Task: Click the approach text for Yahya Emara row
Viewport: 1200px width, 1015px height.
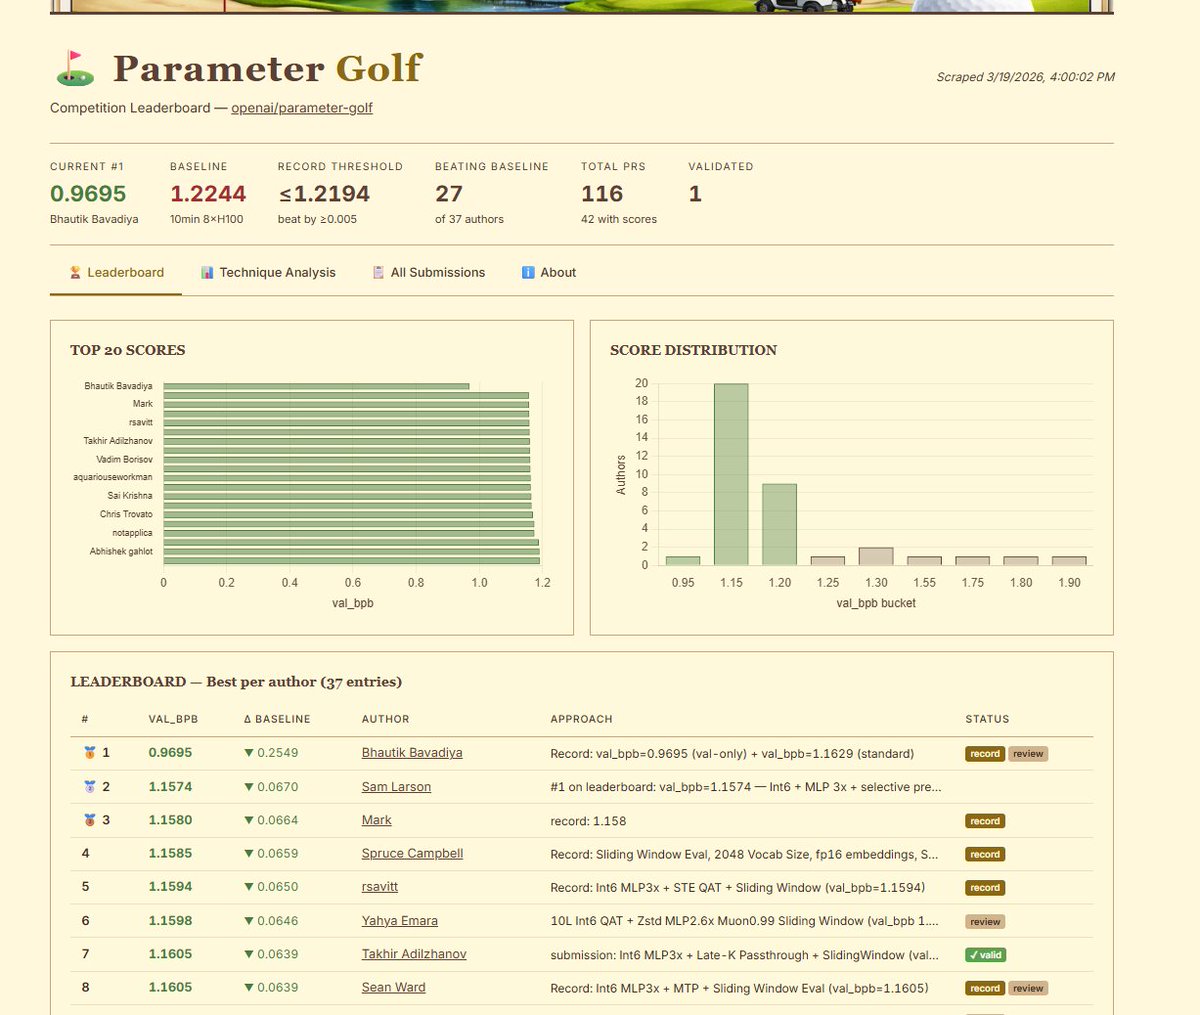Action: tap(744, 921)
